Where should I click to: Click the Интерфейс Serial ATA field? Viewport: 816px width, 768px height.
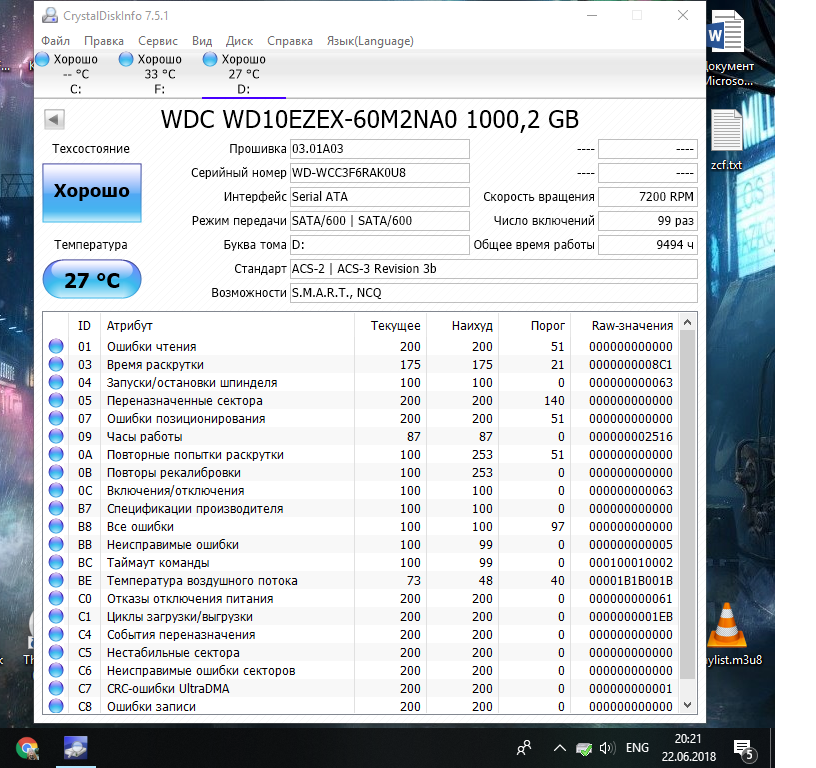click(x=379, y=197)
